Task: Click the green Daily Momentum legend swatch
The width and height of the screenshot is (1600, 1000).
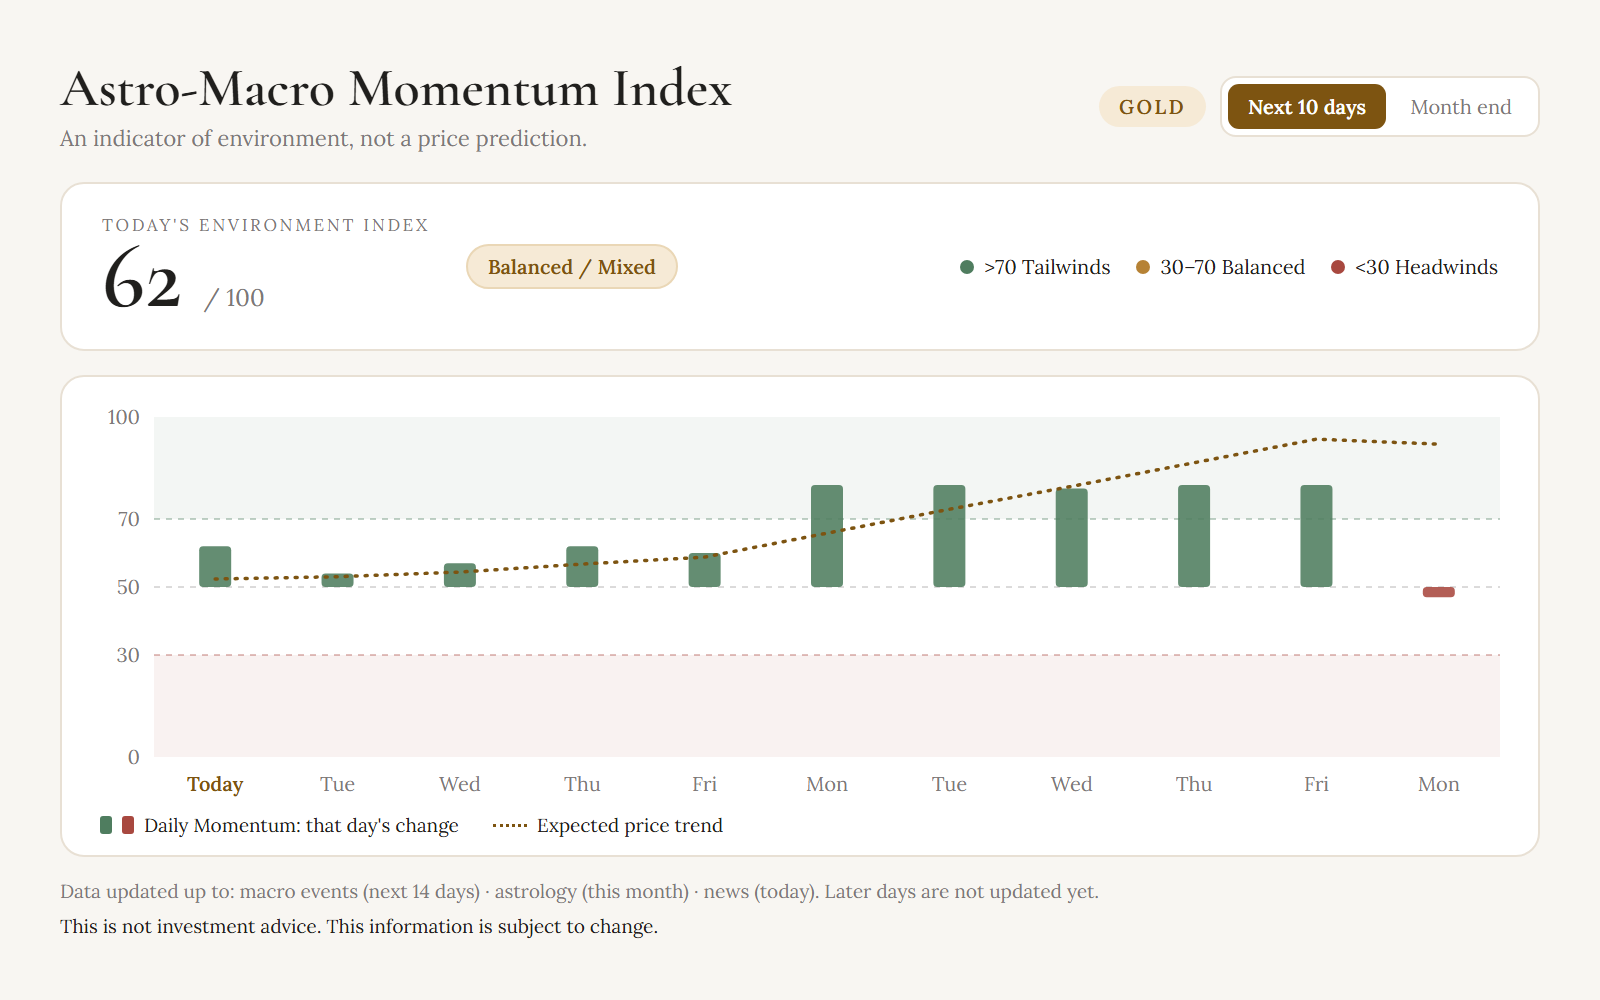Action: click(106, 825)
